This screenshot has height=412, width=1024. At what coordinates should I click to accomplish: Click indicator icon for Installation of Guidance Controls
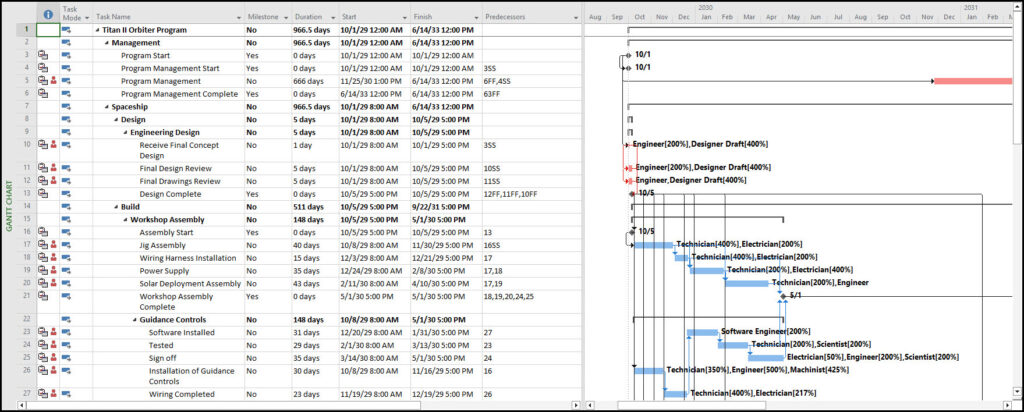point(42,371)
